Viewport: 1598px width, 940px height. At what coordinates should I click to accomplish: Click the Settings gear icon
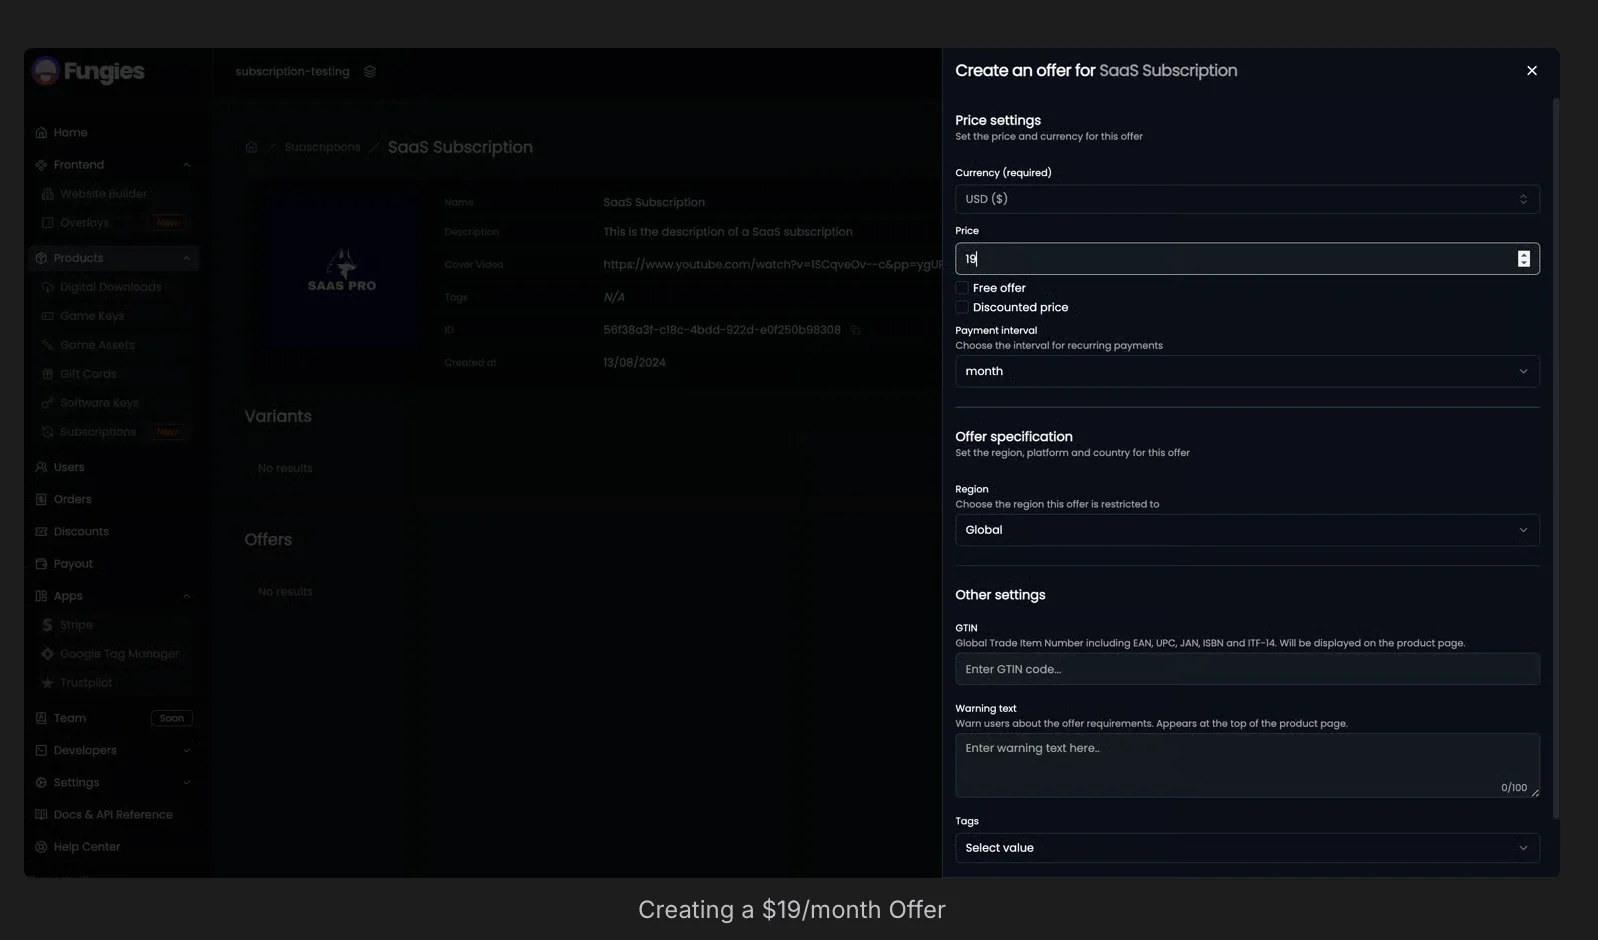tap(41, 782)
